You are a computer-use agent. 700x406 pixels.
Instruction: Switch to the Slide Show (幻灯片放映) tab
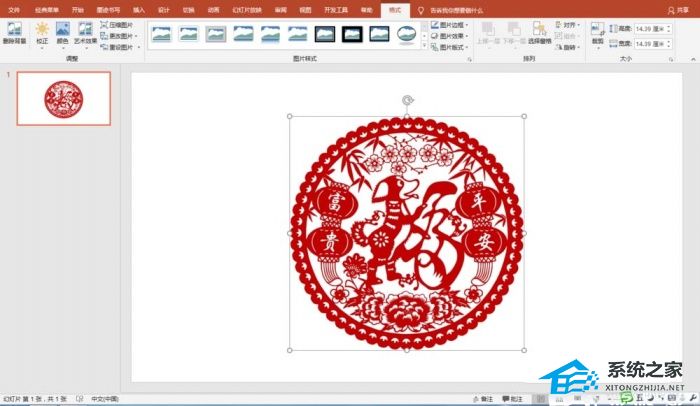pos(247,10)
